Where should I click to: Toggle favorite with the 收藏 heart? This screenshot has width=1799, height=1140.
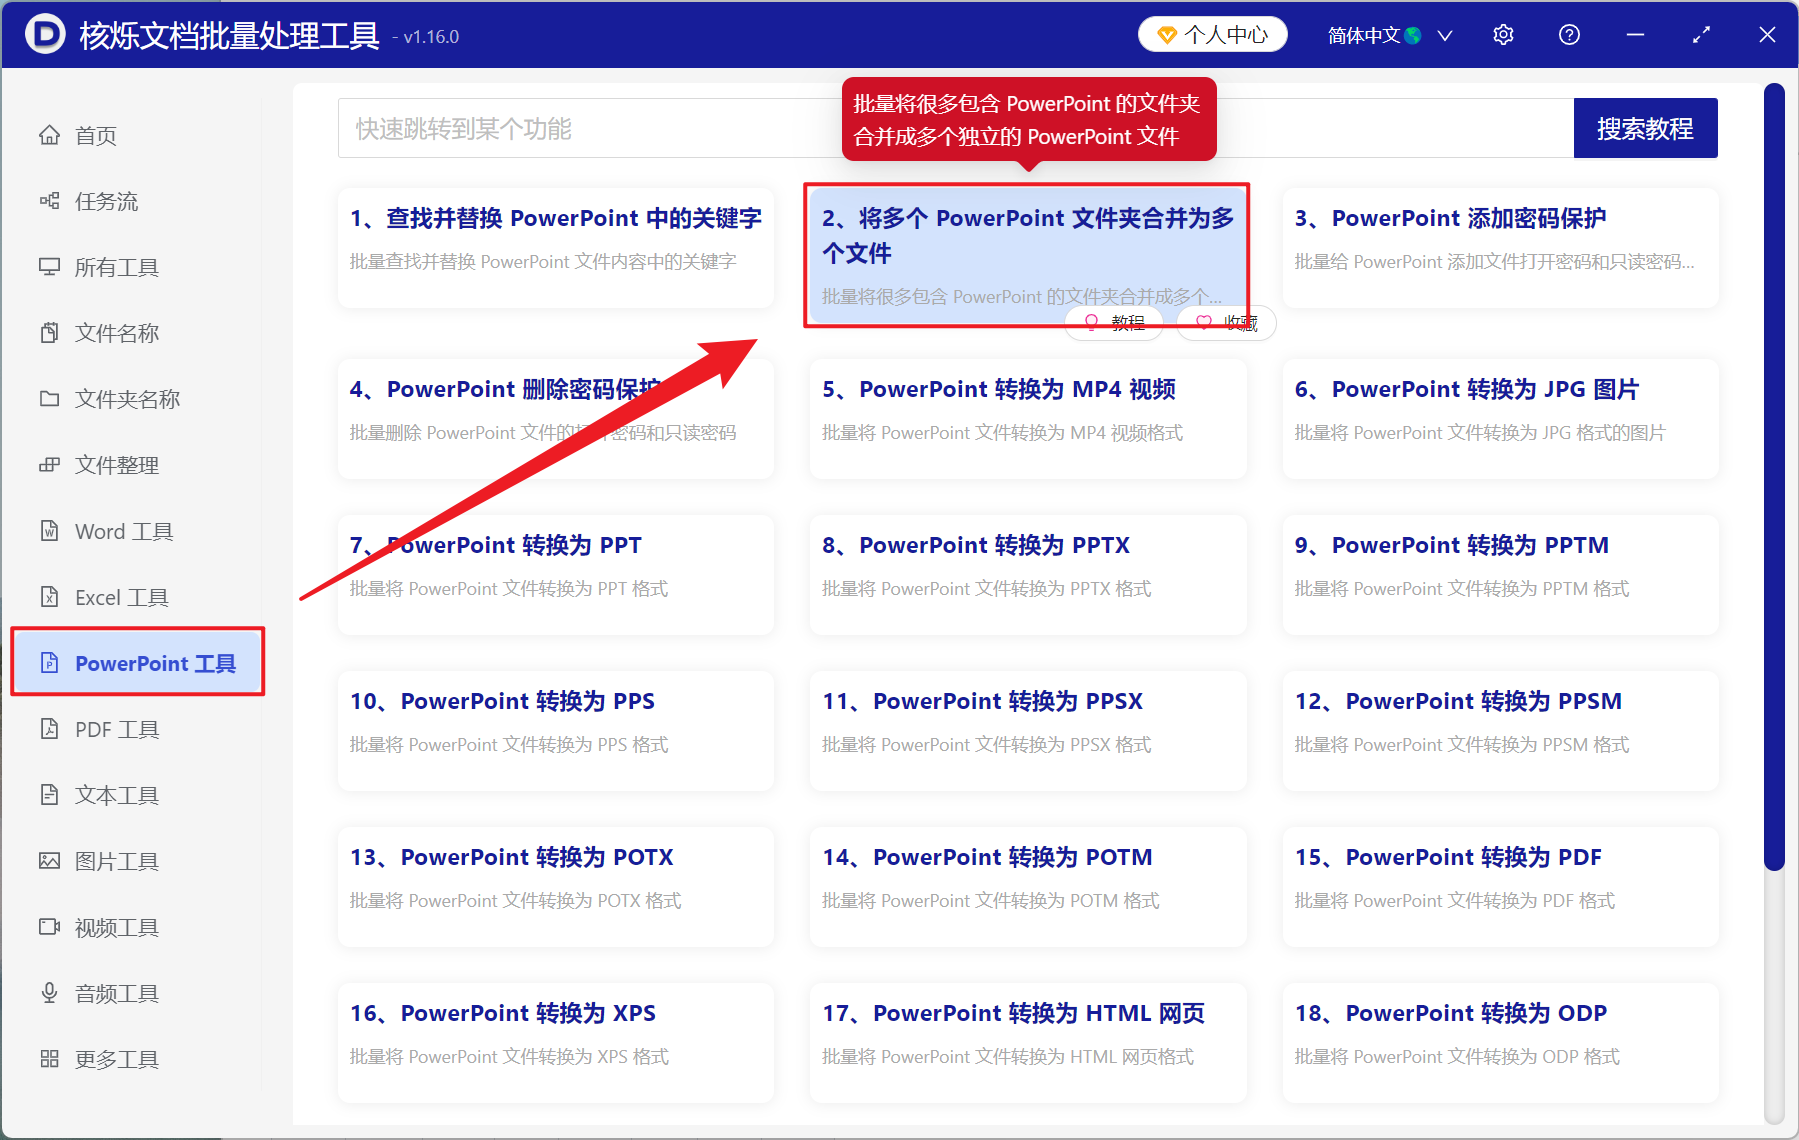pos(1224,322)
